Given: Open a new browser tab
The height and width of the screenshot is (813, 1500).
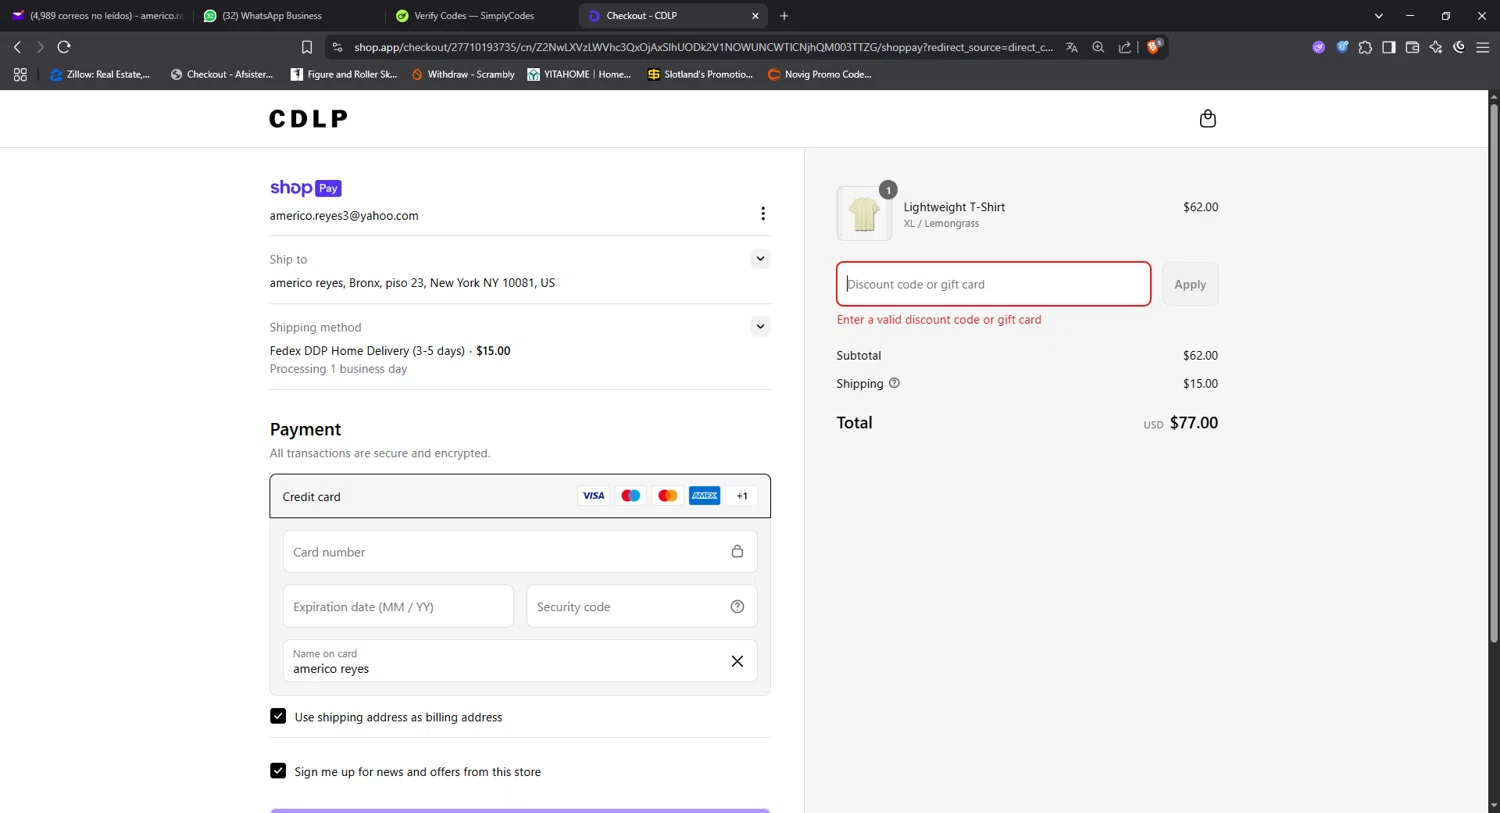Looking at the screenshot, I should click(784, 16).
